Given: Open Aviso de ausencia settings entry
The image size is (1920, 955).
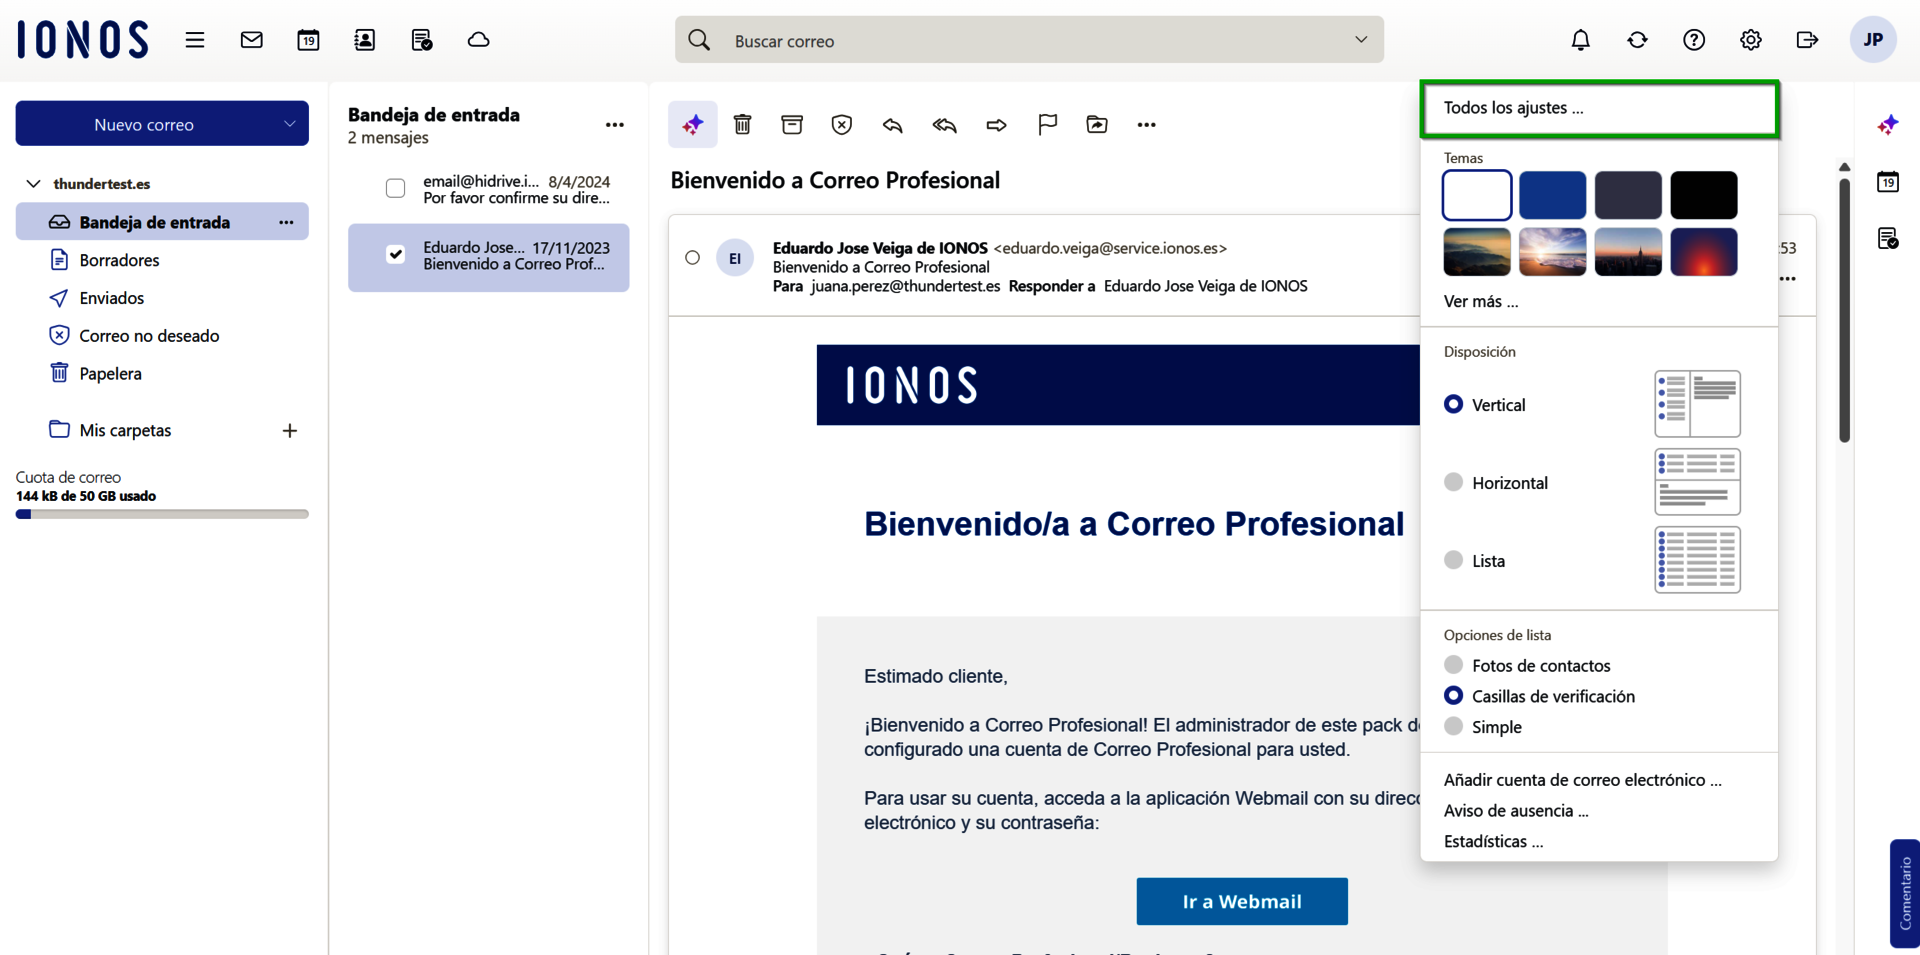Looking at the screenshot, I should pos(1516,810).
